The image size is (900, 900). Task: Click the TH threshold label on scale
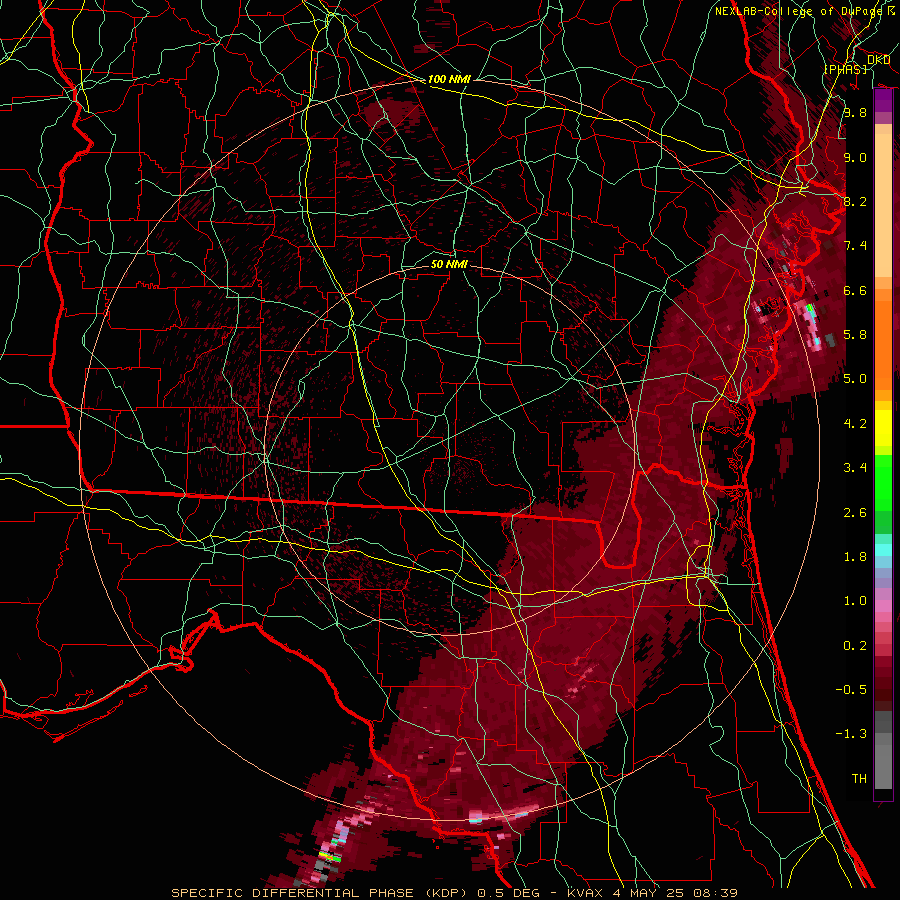click(x=859, y=779)
